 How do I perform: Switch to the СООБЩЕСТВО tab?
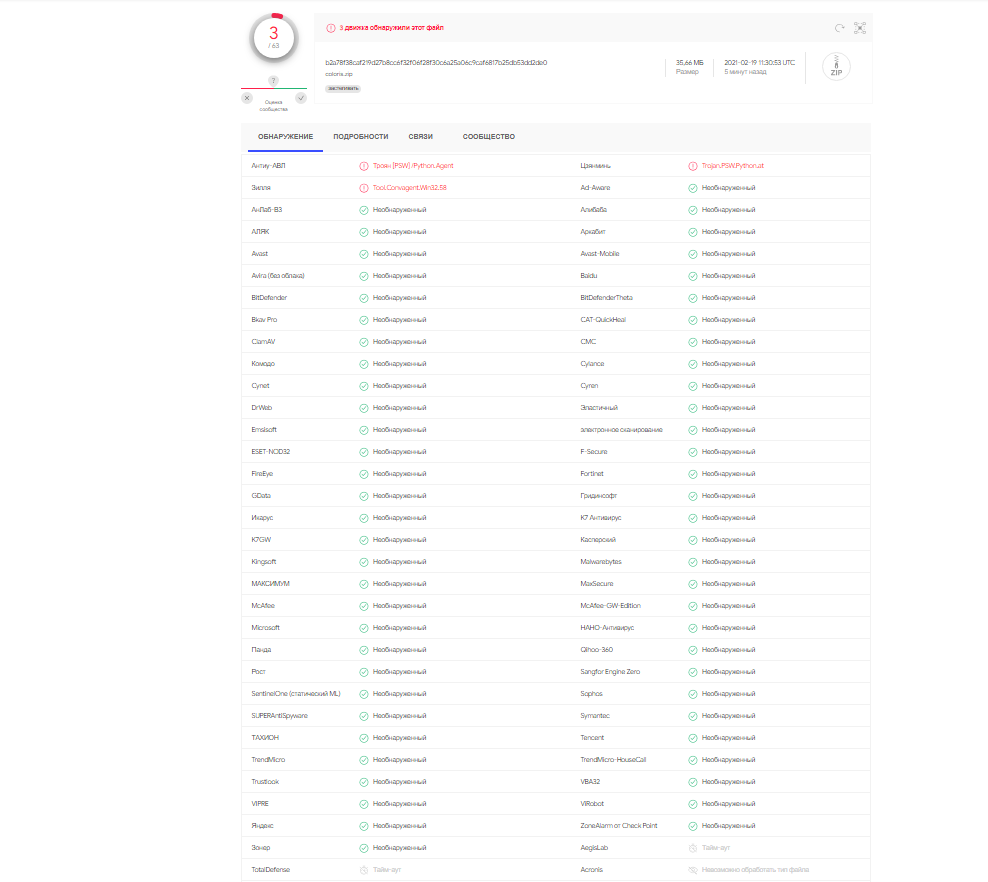[488, 137]
